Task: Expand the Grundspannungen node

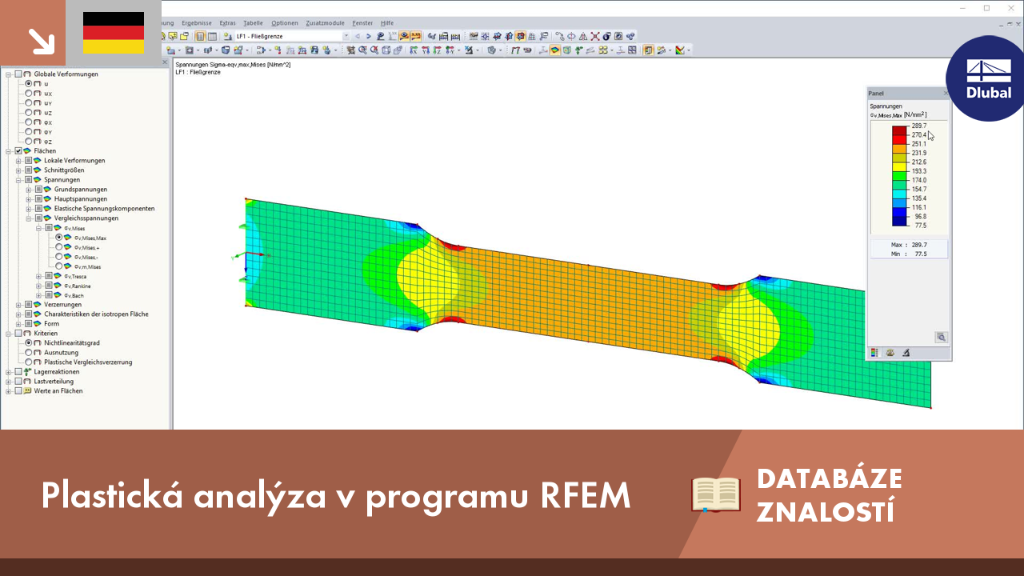Action: click(x=29, y=189)
